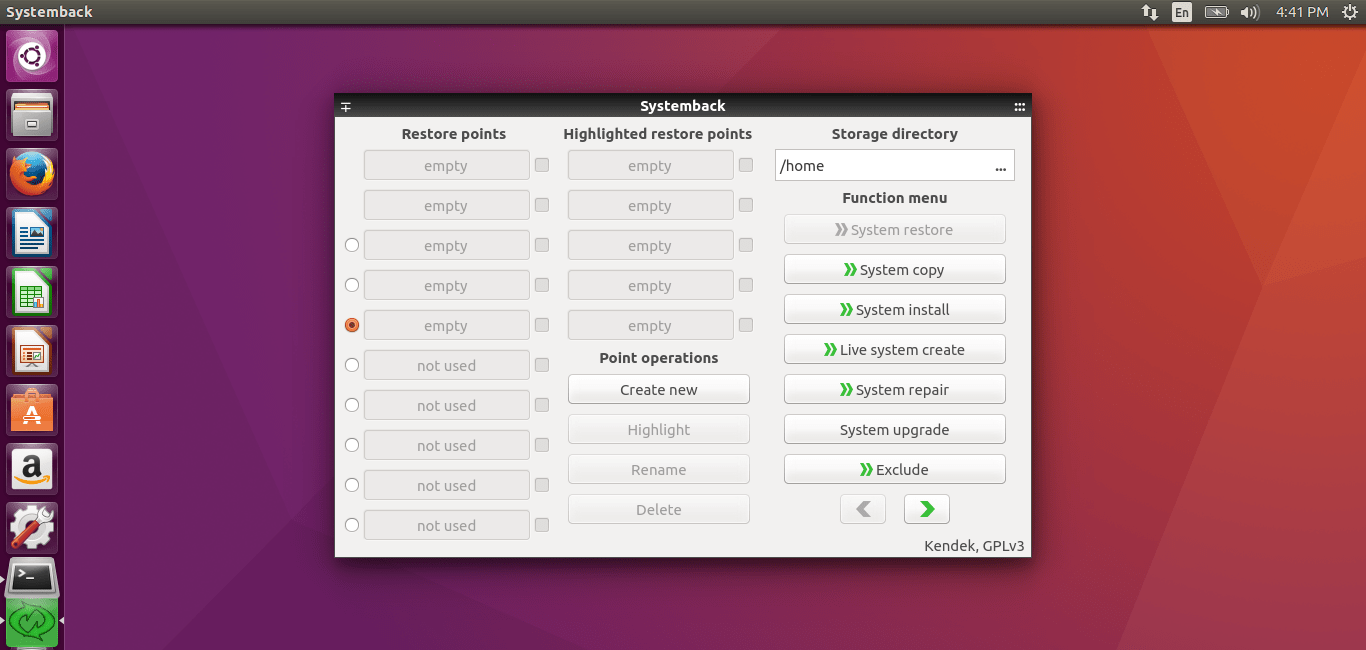
Task: Browse storage directory with the ... button
Action: coord(1001,166)
